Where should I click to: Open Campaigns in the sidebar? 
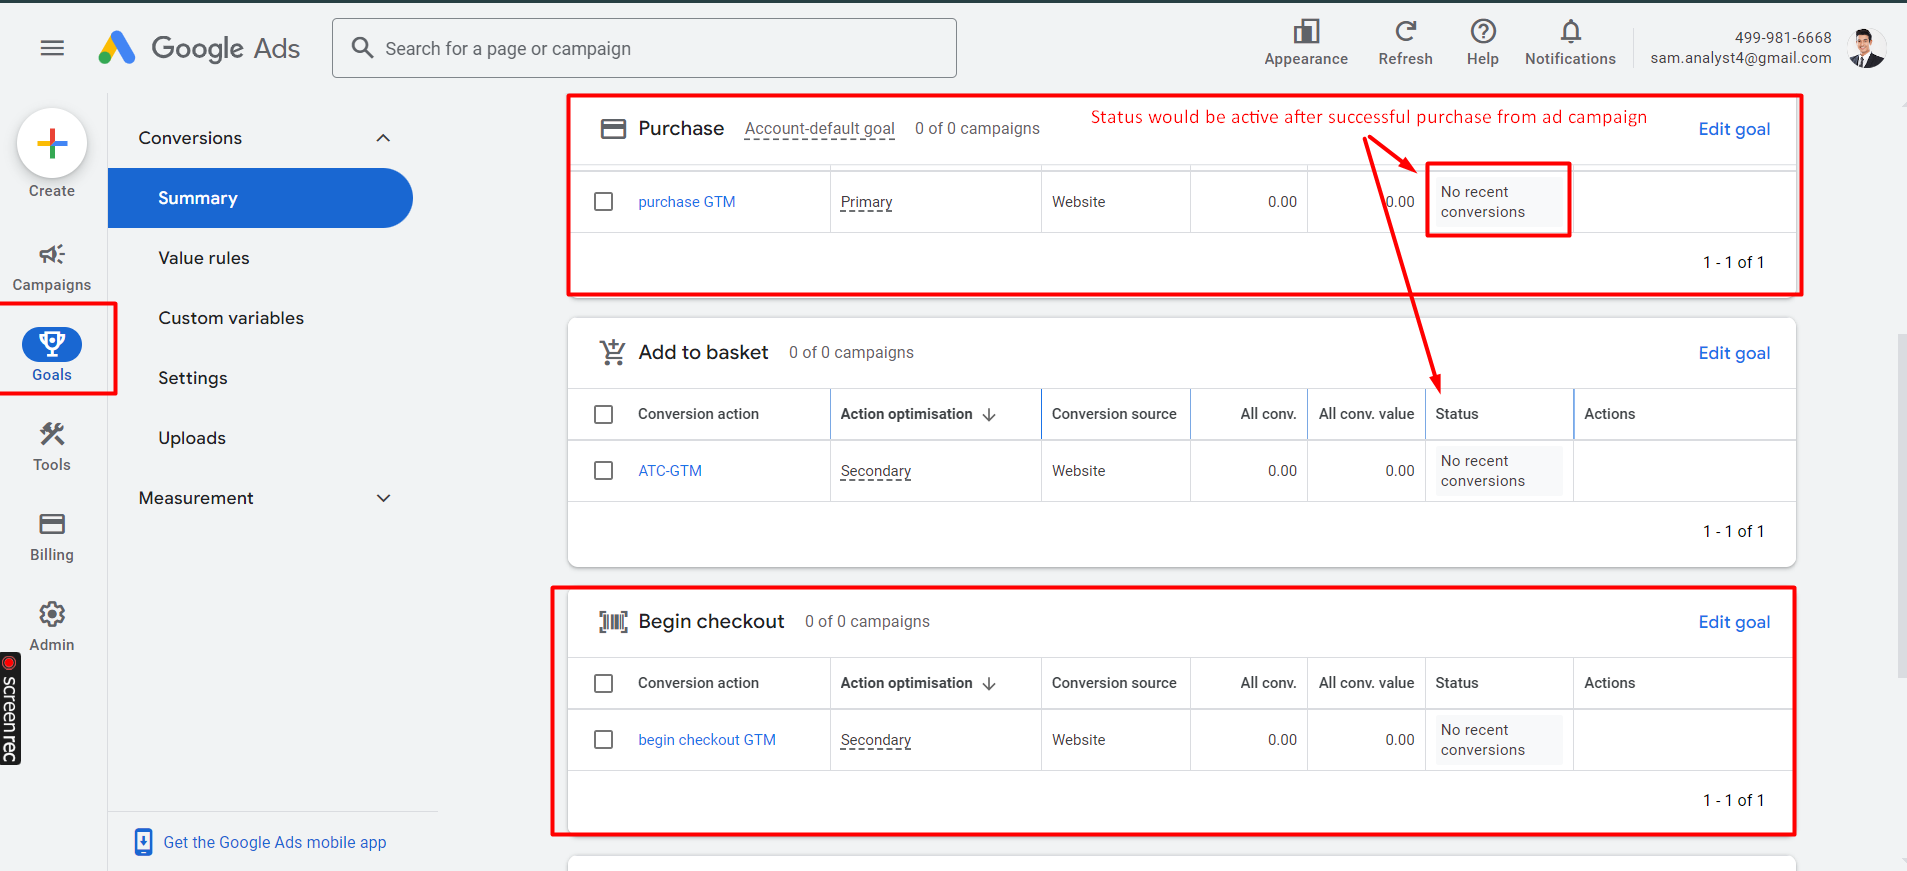(52, 267)
